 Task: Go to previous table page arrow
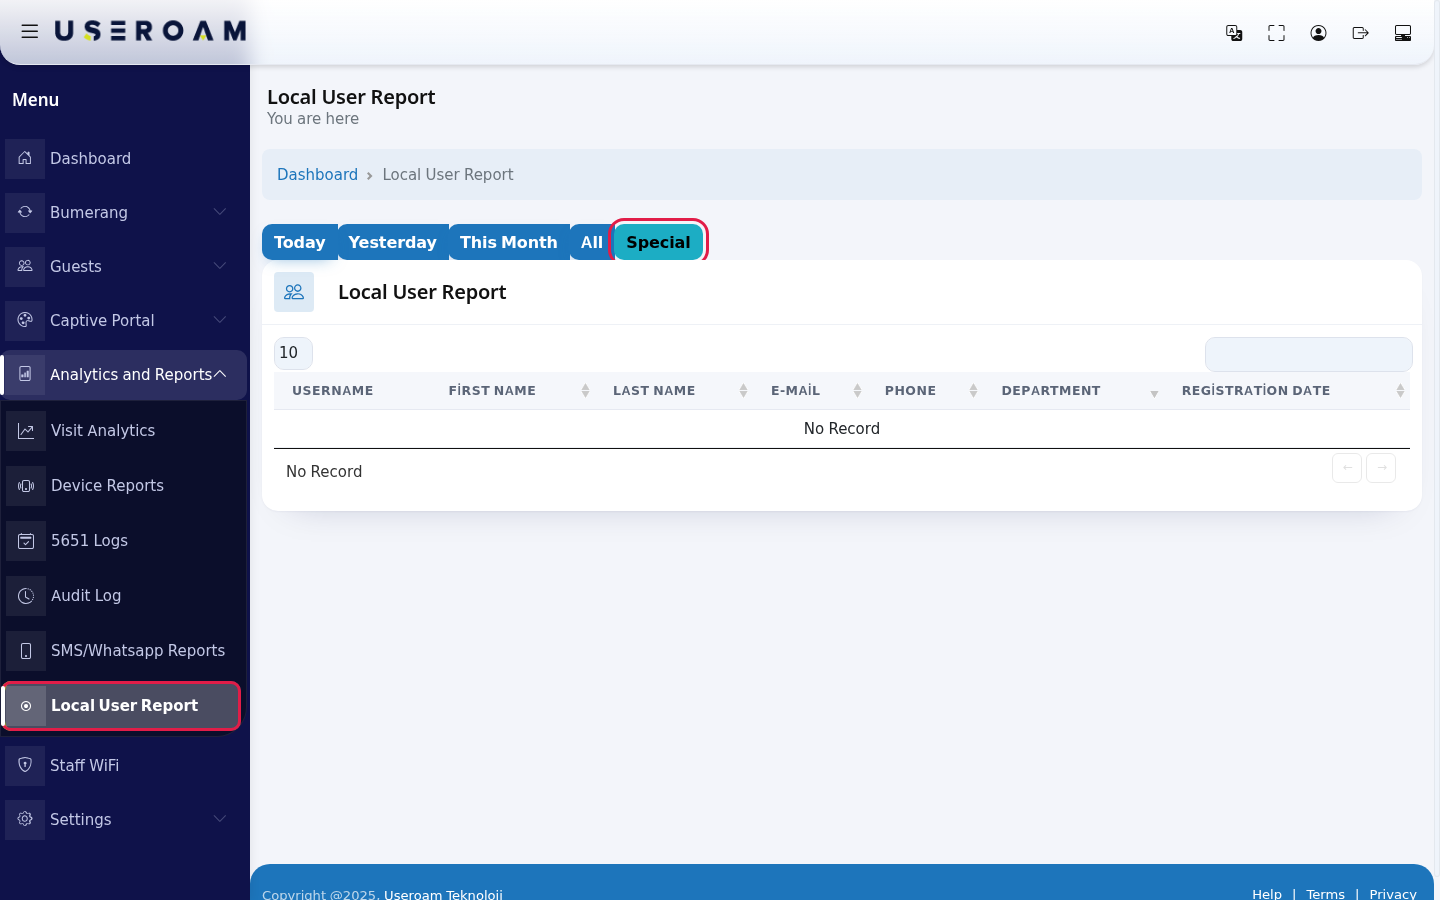pos(1347,468)
